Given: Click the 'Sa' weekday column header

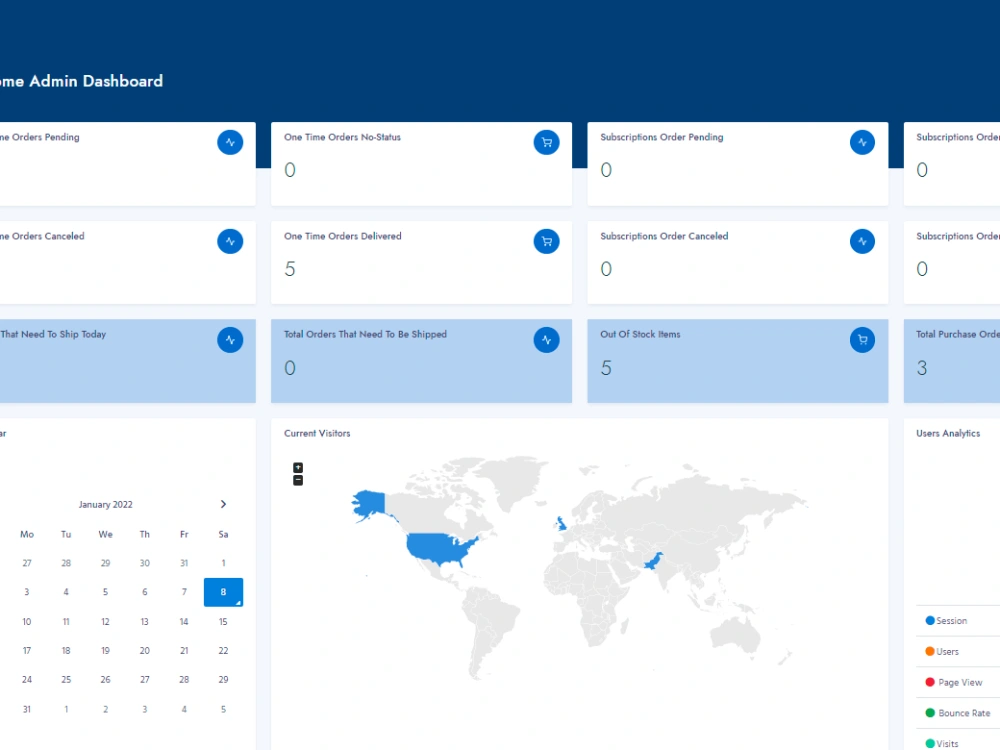Looking at the screenshot, I should click(x=223, y=534).
